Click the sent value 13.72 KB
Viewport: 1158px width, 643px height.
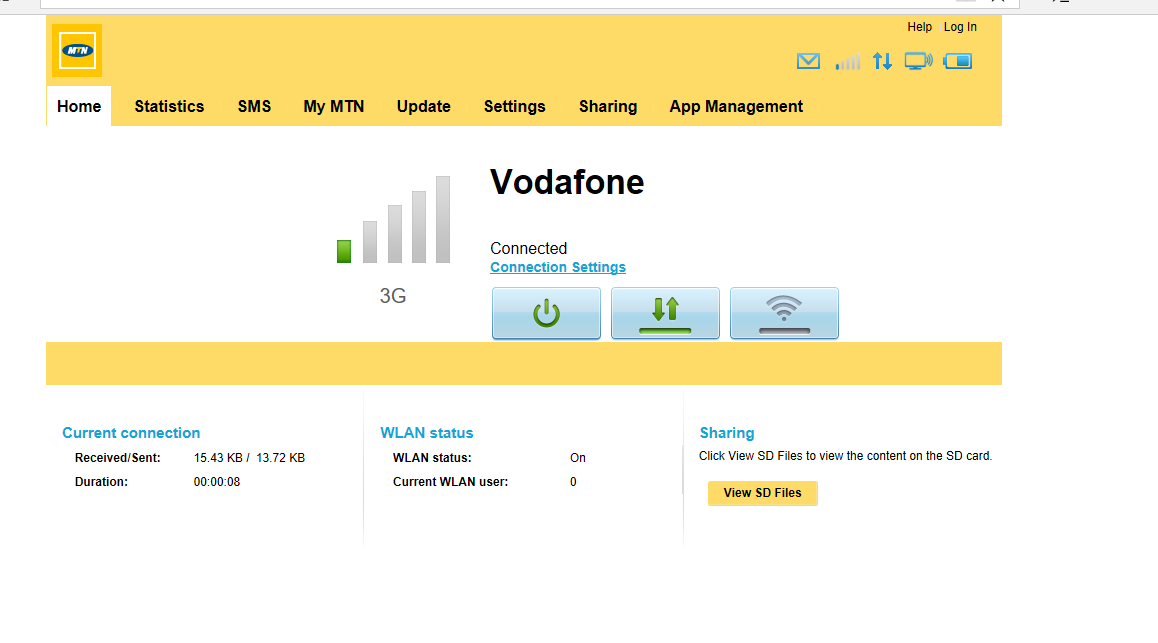pos(281,458)
